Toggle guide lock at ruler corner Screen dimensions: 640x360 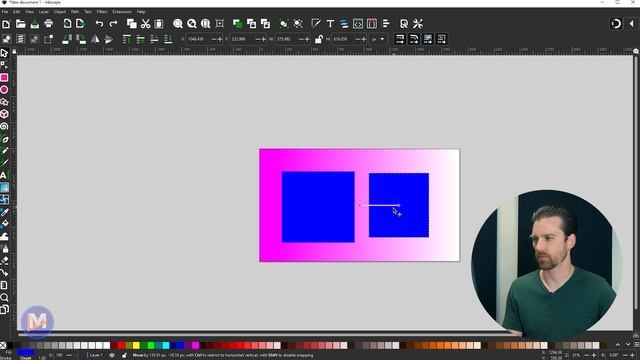point(14,51)
